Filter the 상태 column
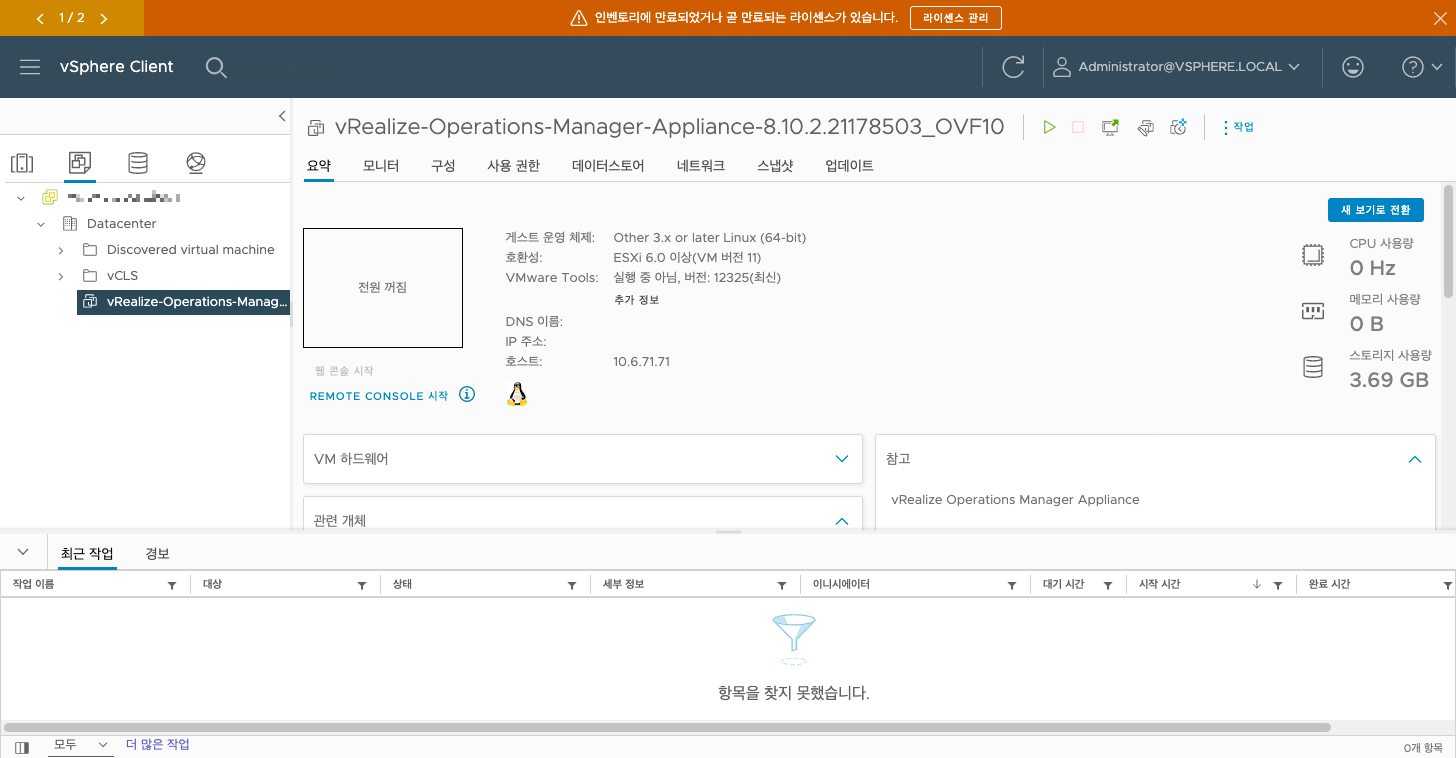Viewport: 1456px width, 758px height. (572, 586)
